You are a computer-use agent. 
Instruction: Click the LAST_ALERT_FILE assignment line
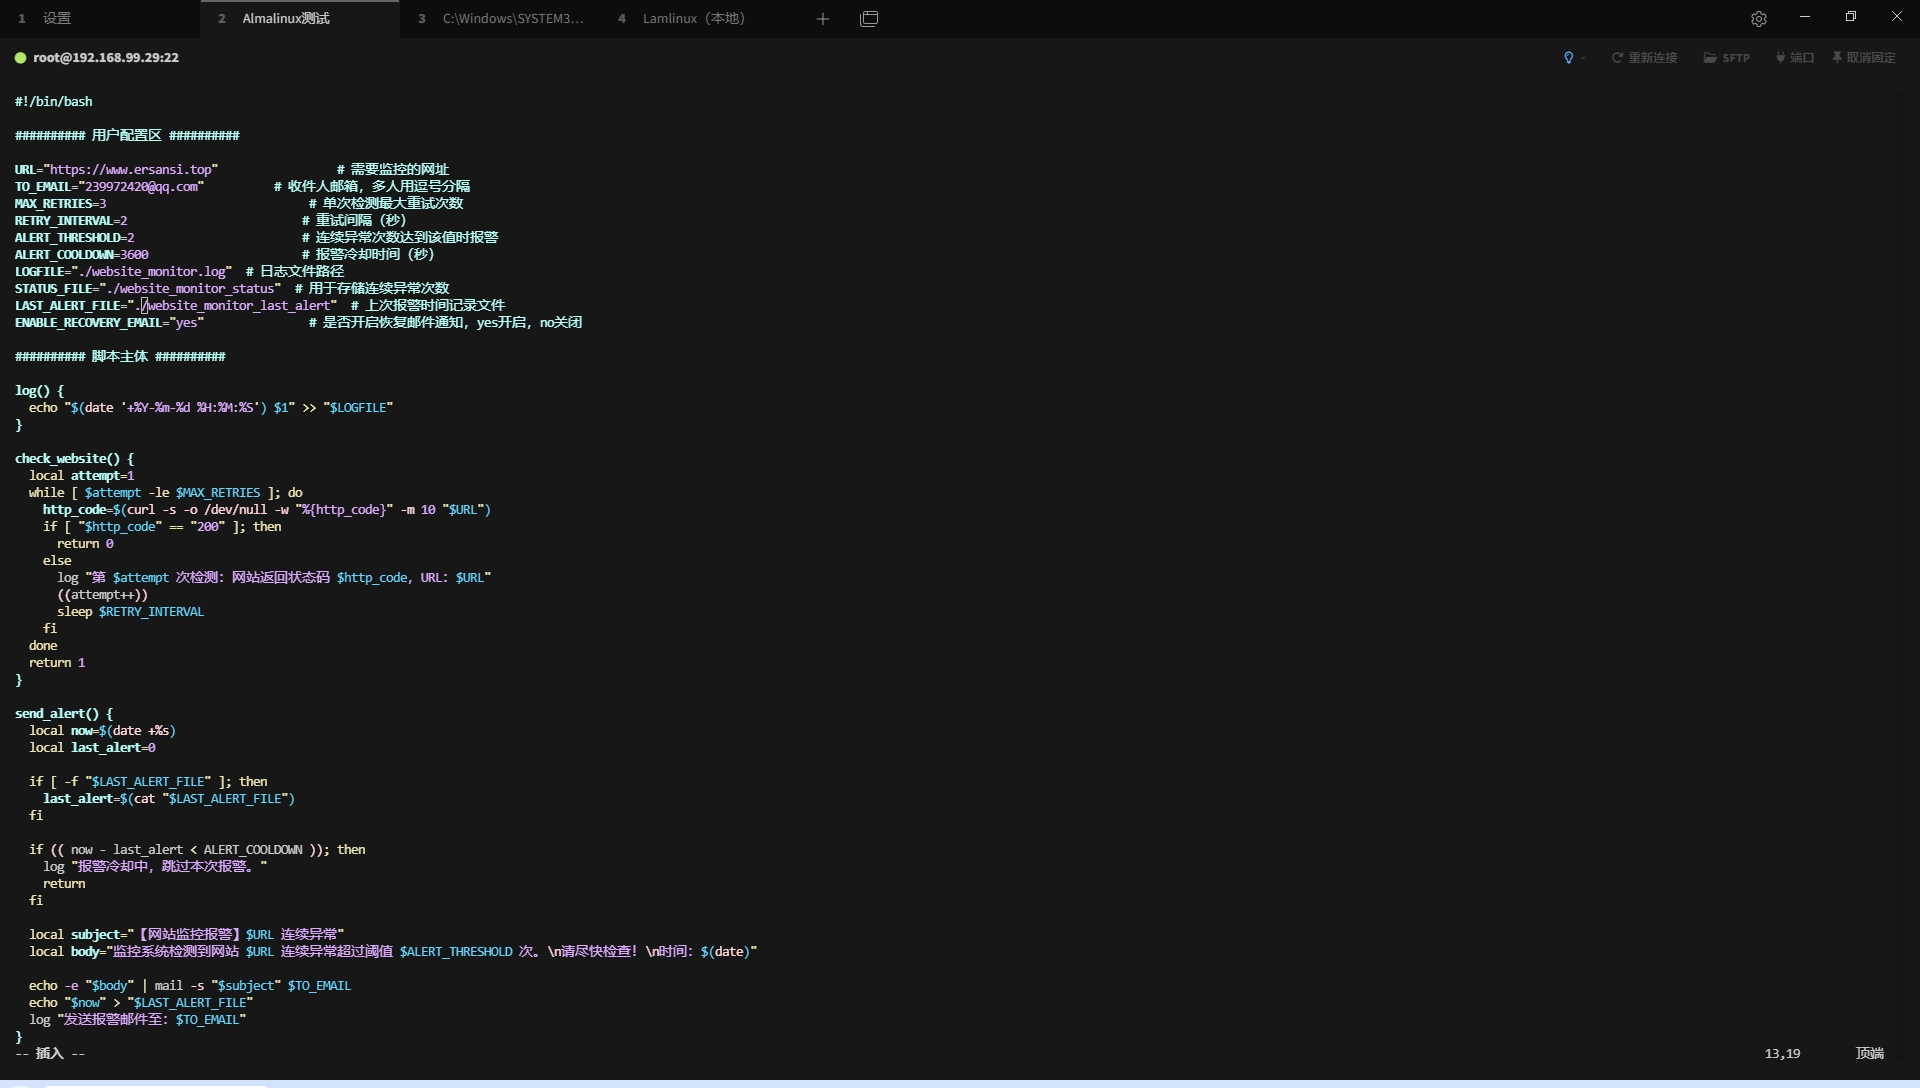176,306
